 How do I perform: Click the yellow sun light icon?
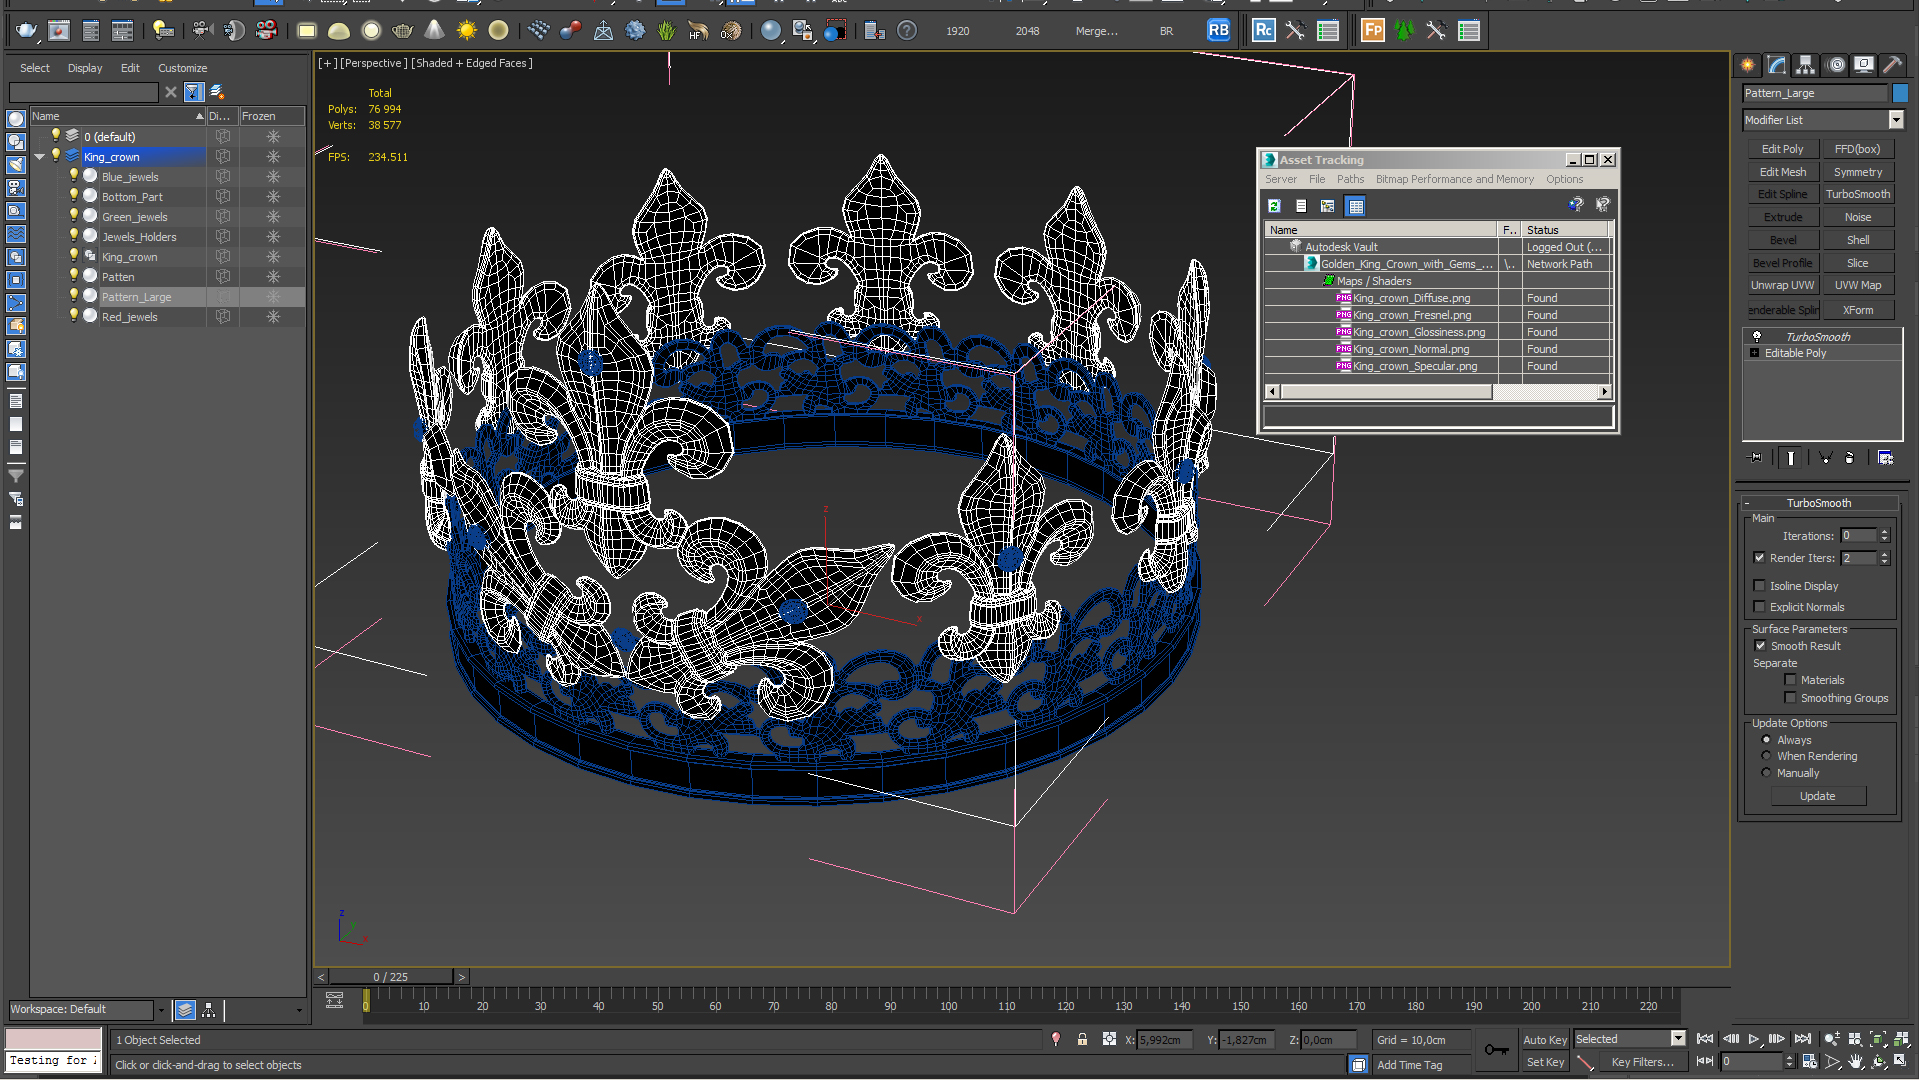[x=467, y=31]
